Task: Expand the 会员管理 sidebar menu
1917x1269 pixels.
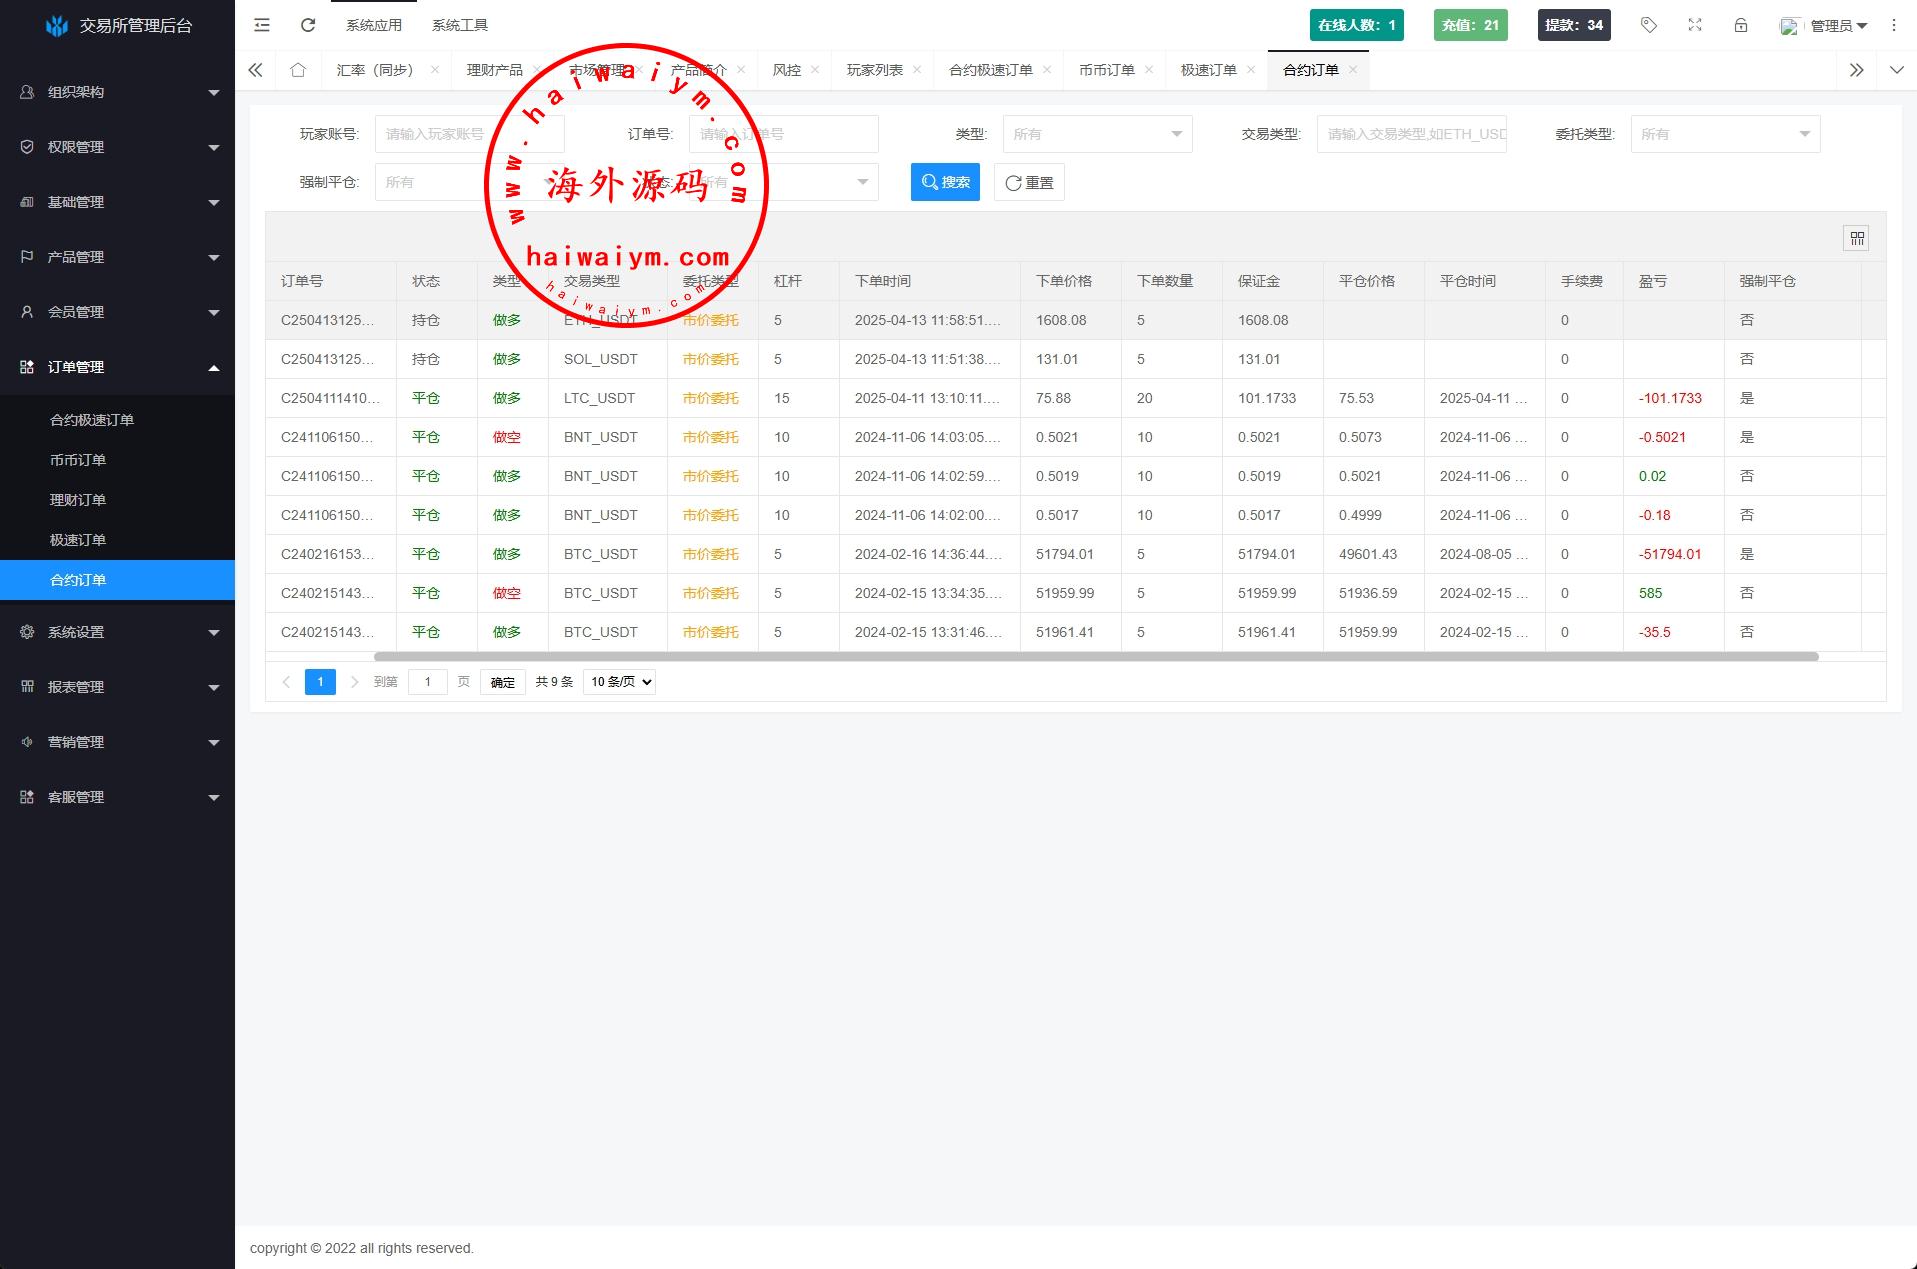Action: 117,312
